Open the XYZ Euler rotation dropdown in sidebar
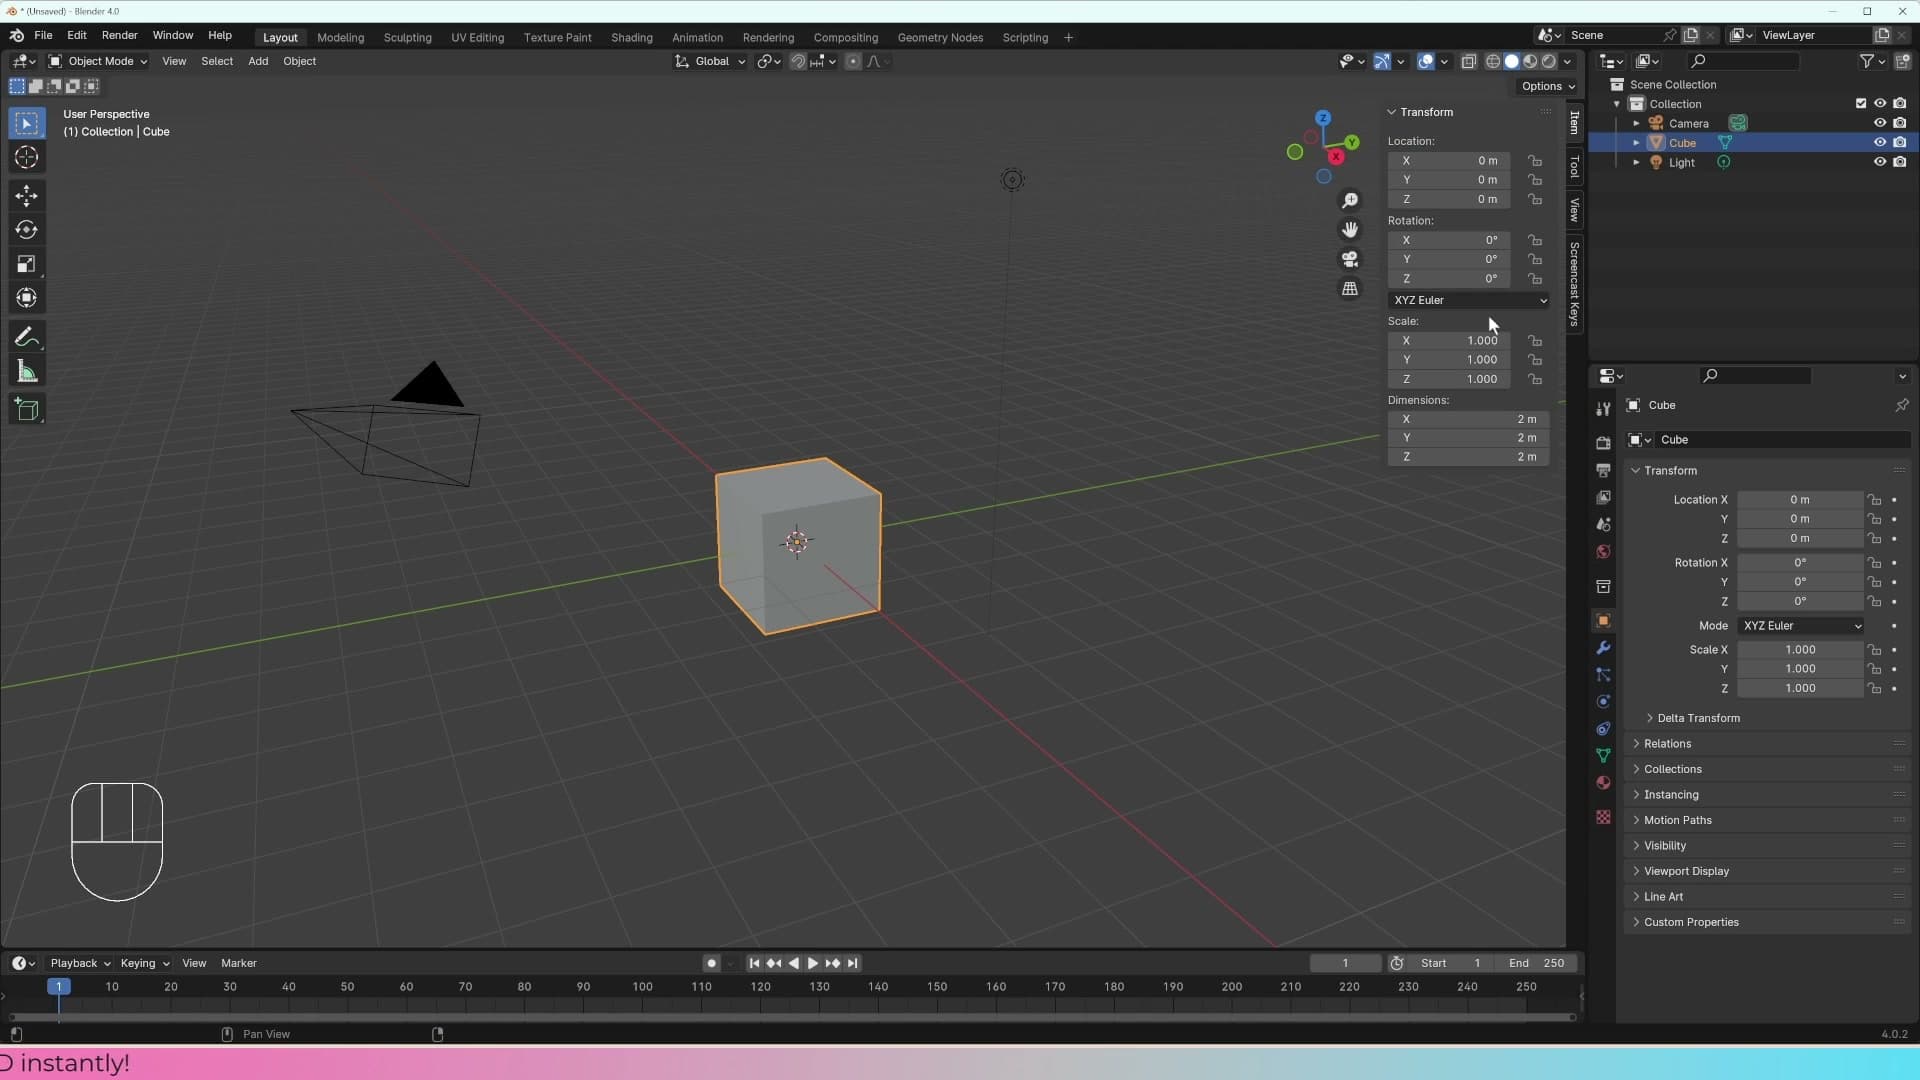Screen dimensions: 1920x1080 pos(1468,300)
